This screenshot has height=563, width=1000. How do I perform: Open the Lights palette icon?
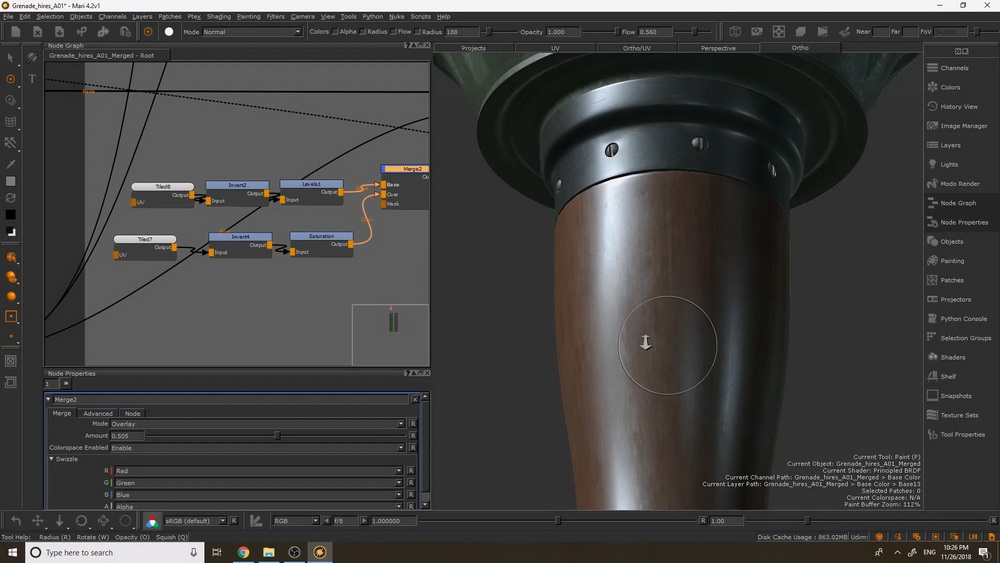coord(932,164)
